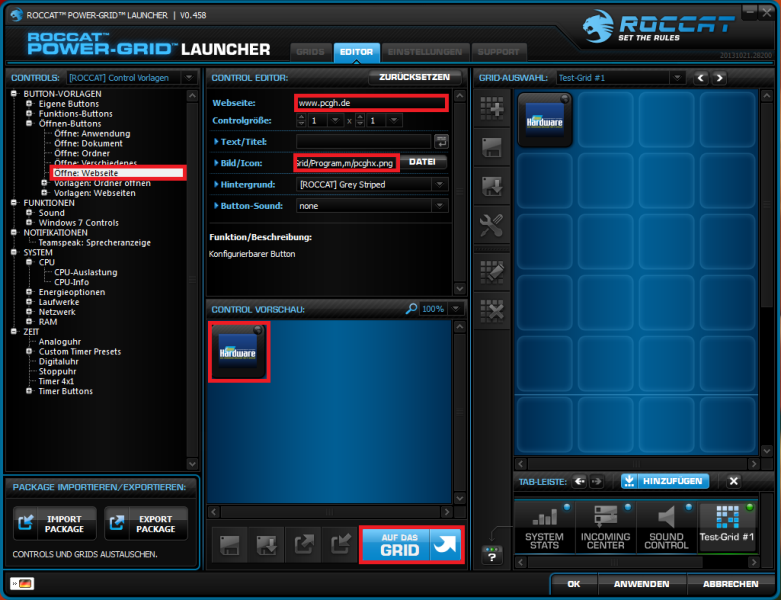781x600 pixels.
Task: Select the Hardware button on the grid
Action: [544, 120]
